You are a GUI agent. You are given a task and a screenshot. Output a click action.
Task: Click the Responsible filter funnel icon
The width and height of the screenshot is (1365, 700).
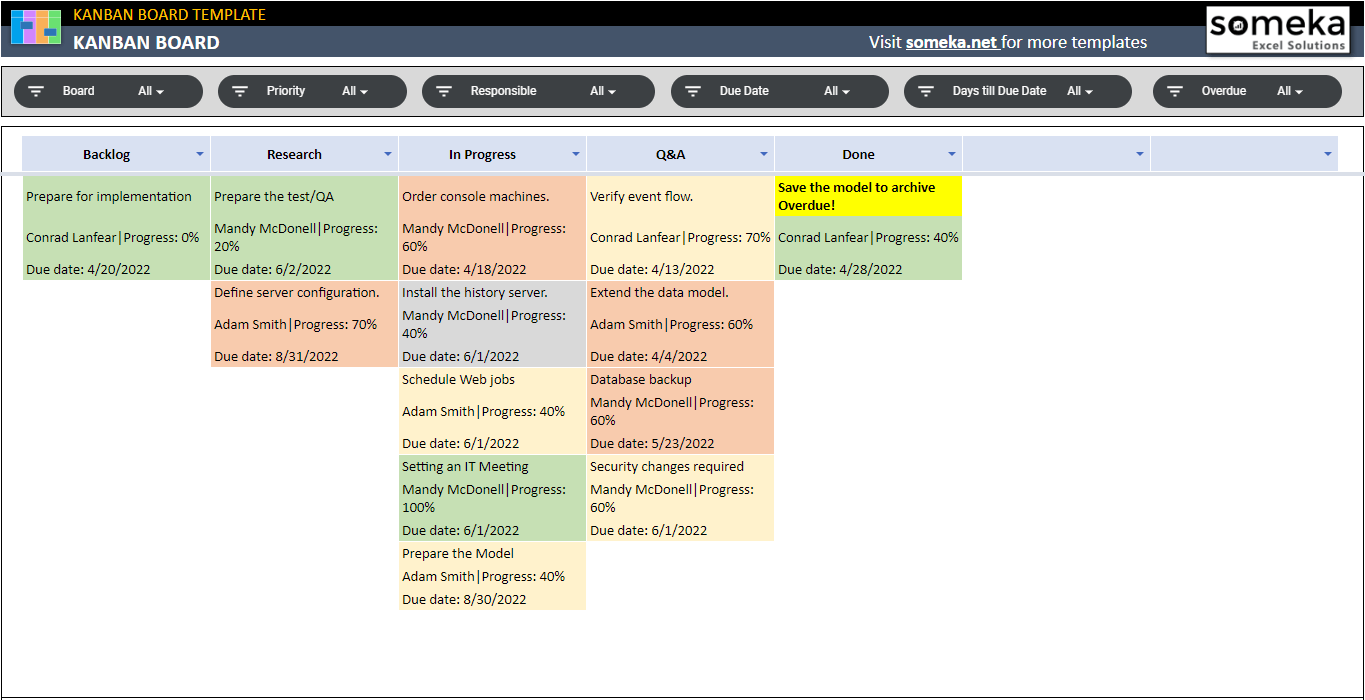click(444, 91)
